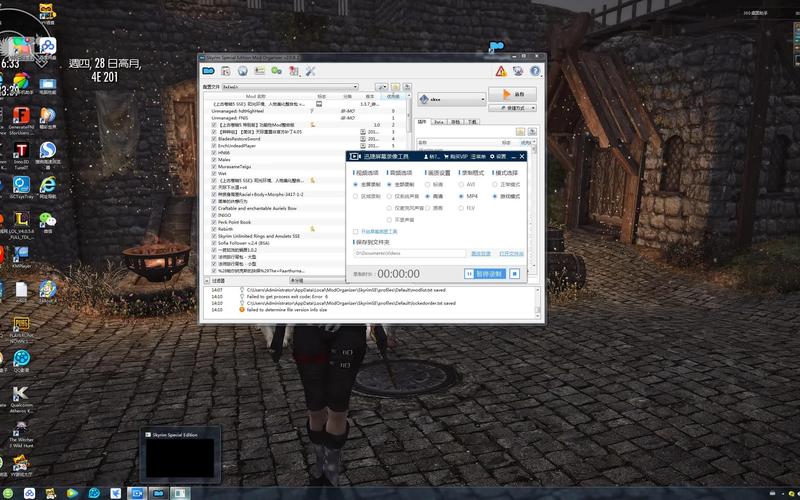Click the install mod archive icon
The height and width of the screenshot is (500, 800).
pos(226,71)
